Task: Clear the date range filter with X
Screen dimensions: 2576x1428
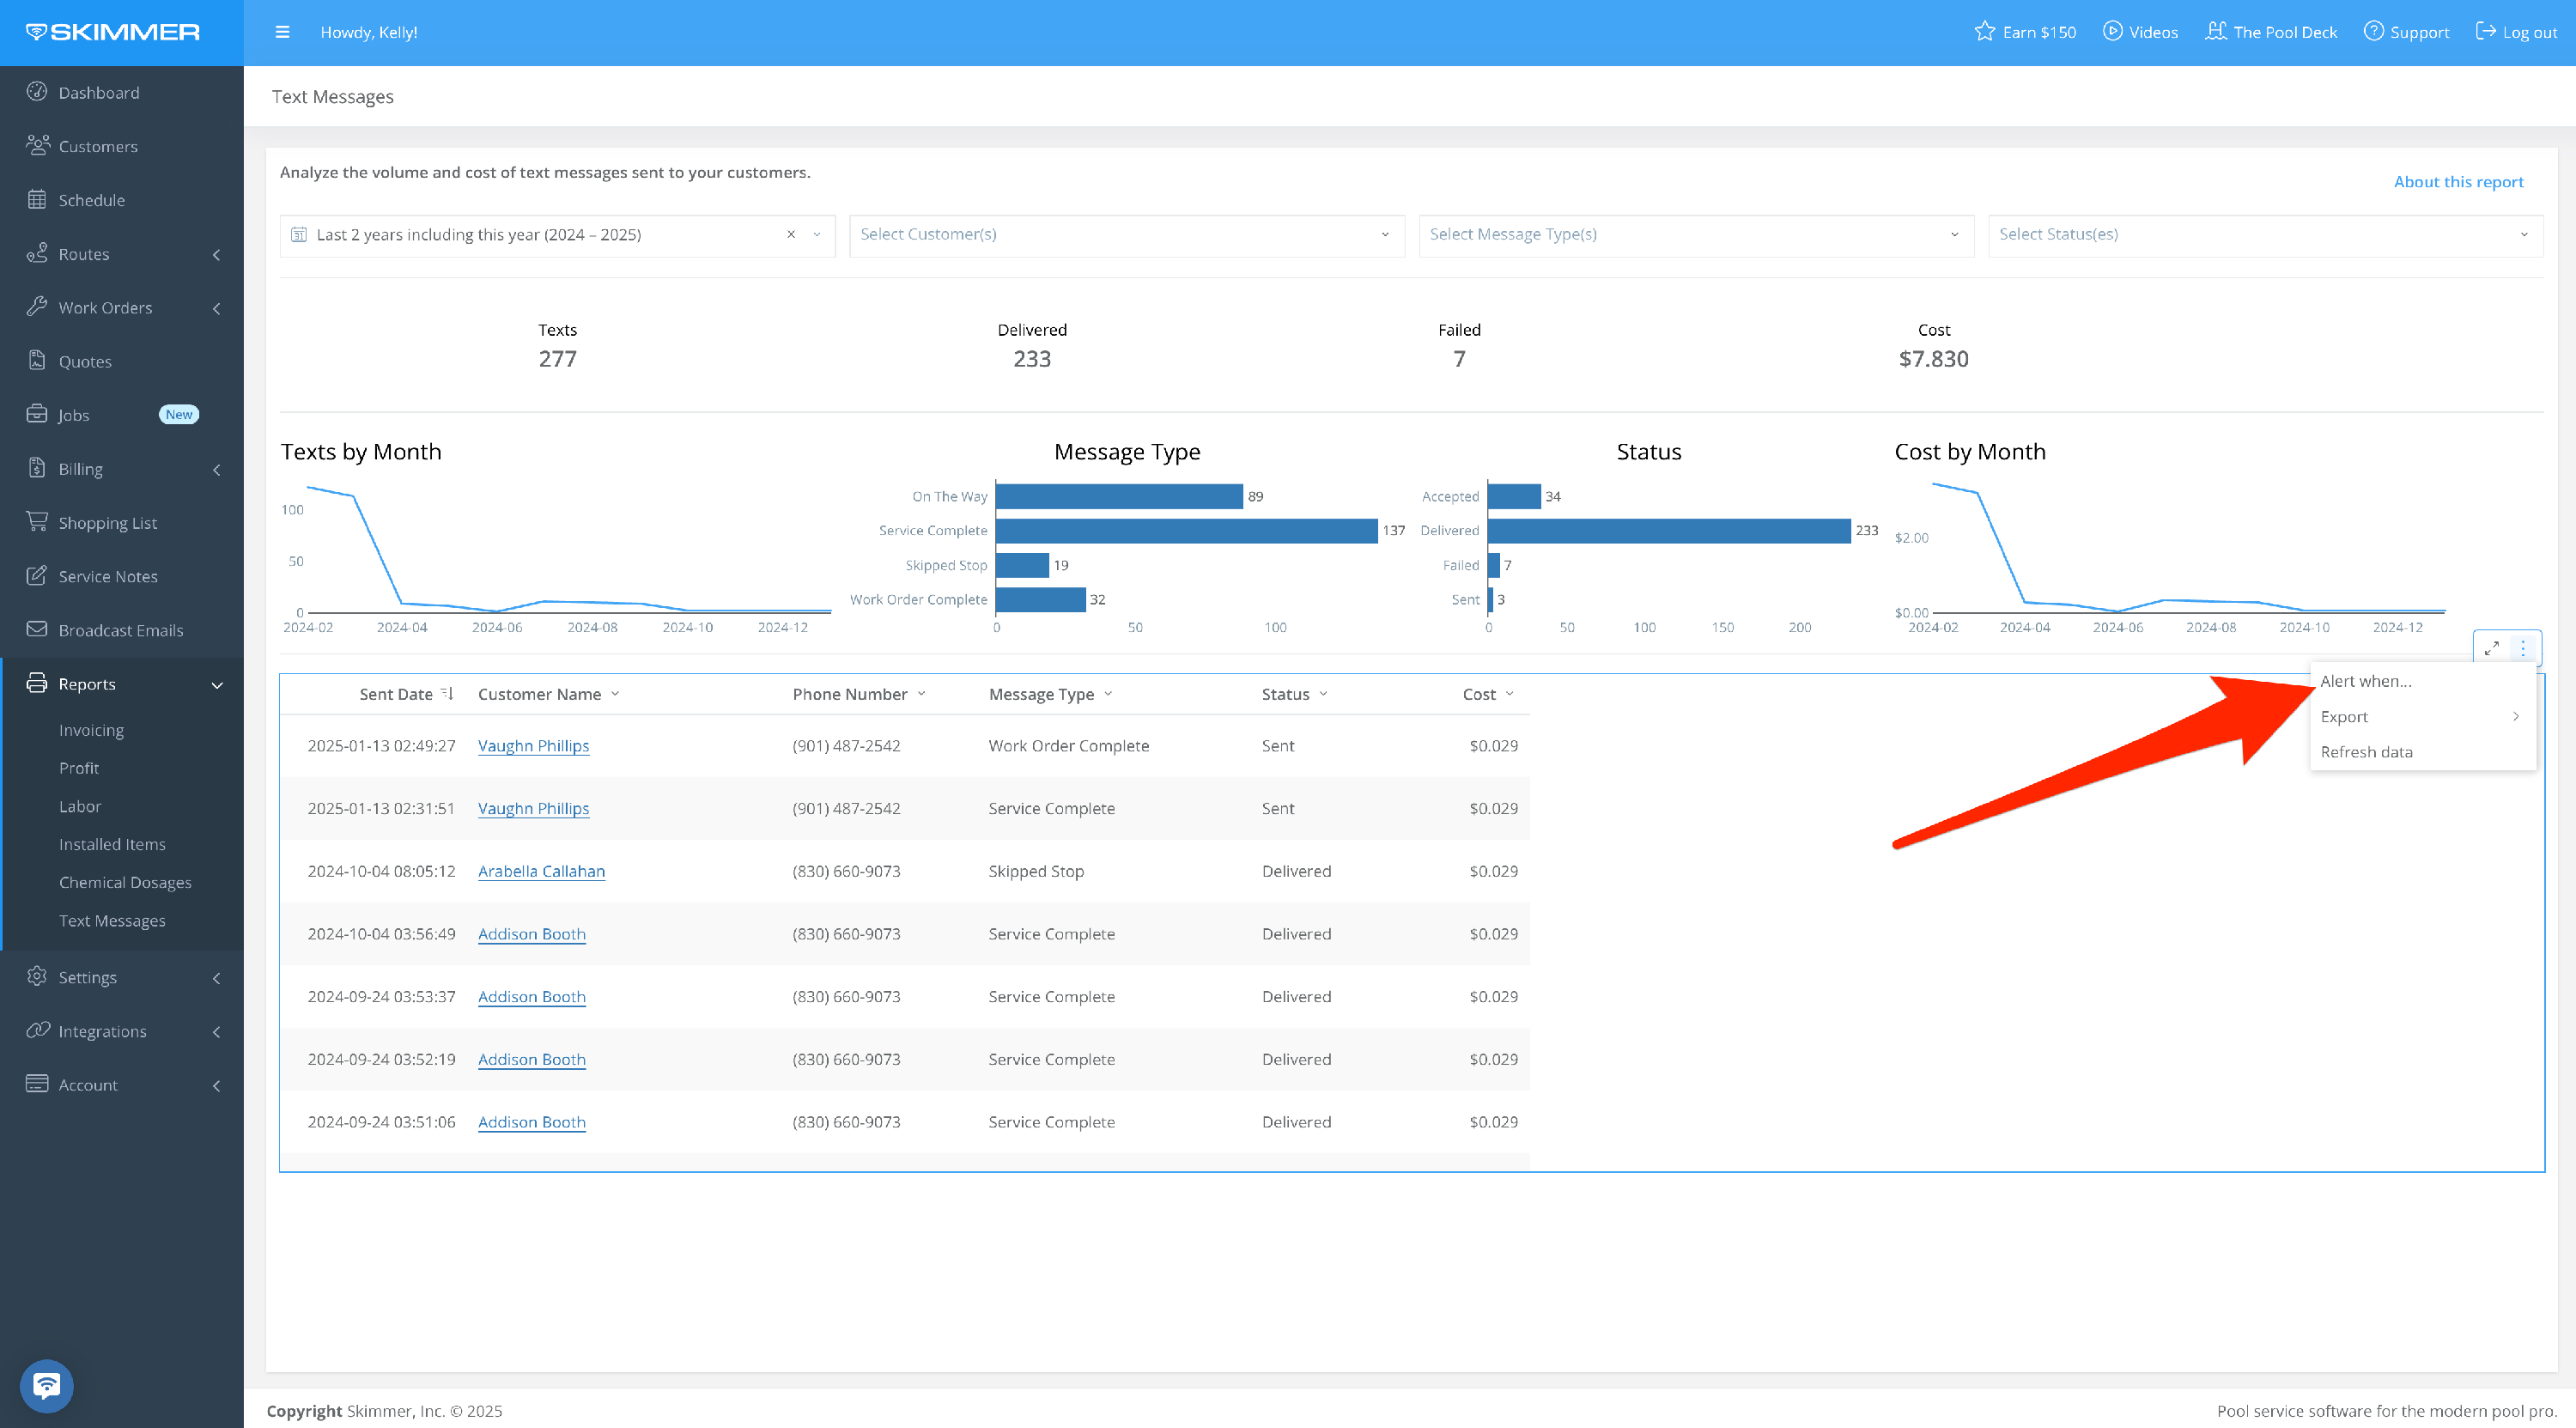Action: [x=790, y=234]
